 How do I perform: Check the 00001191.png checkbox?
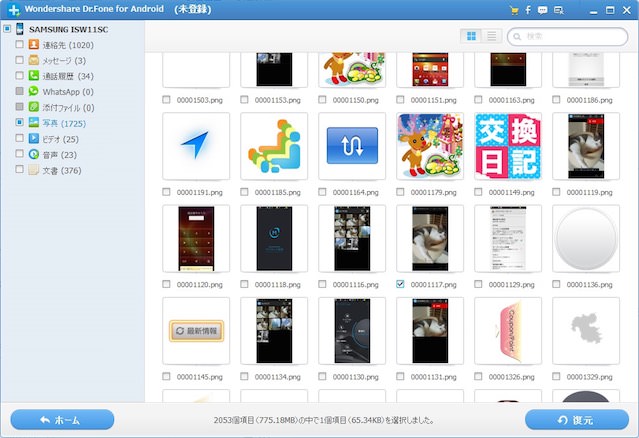(x=166, y=191)
